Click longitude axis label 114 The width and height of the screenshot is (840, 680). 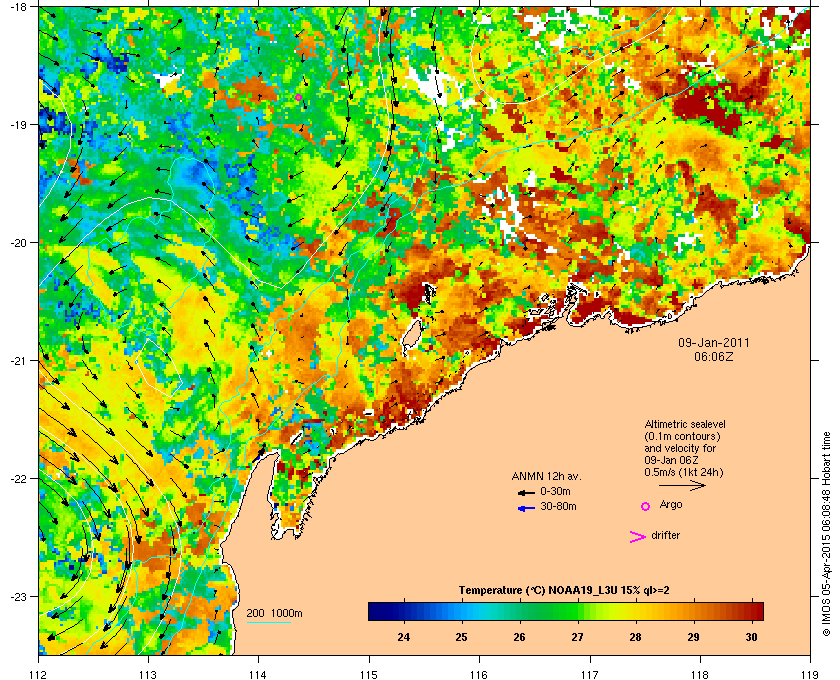click(x=258, y=674)
